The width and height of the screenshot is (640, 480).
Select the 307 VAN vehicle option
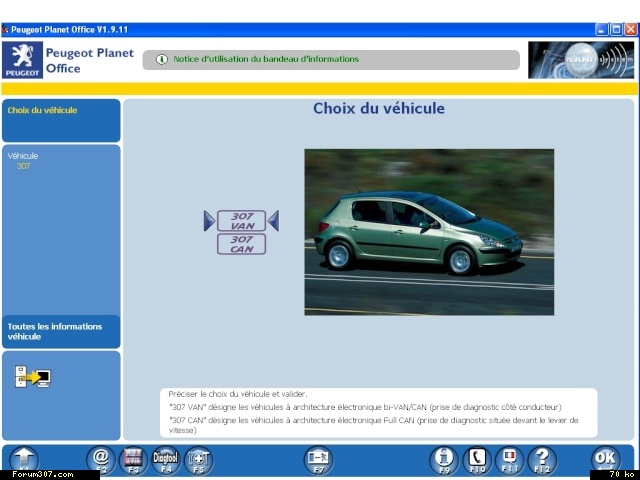[242, 221]
